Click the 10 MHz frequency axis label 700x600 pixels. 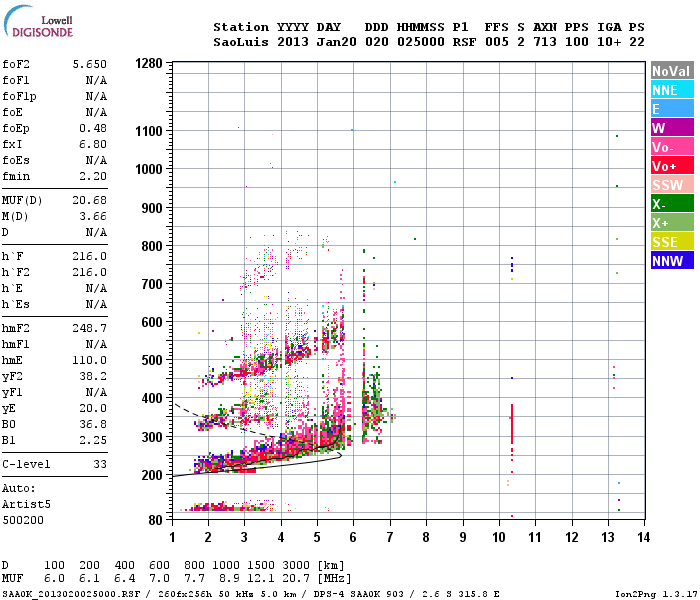499,537
